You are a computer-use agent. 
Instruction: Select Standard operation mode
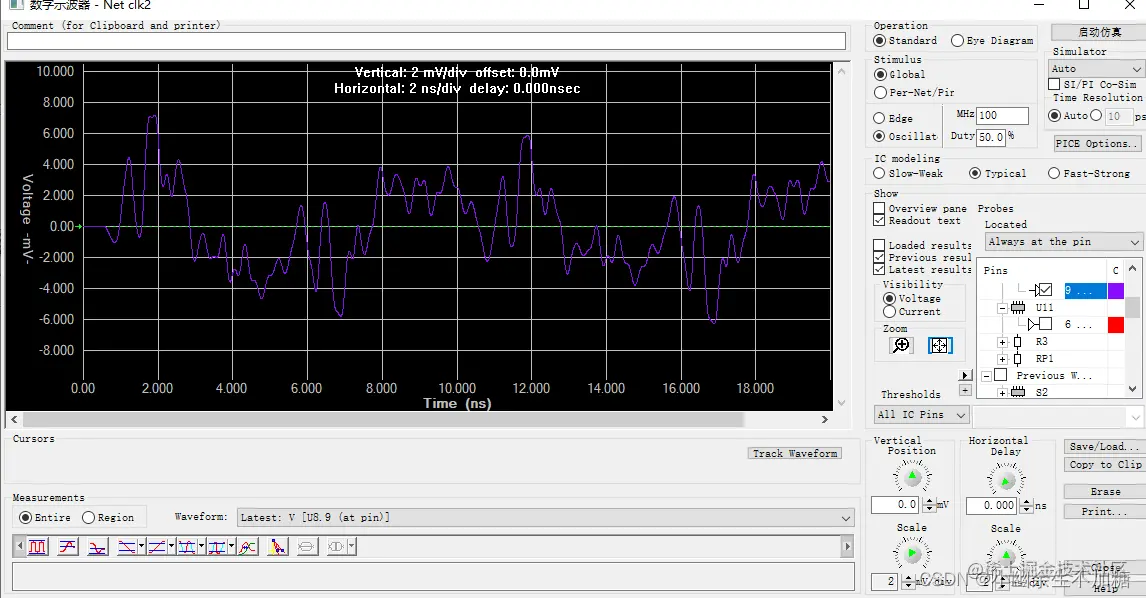click(879, 40)
